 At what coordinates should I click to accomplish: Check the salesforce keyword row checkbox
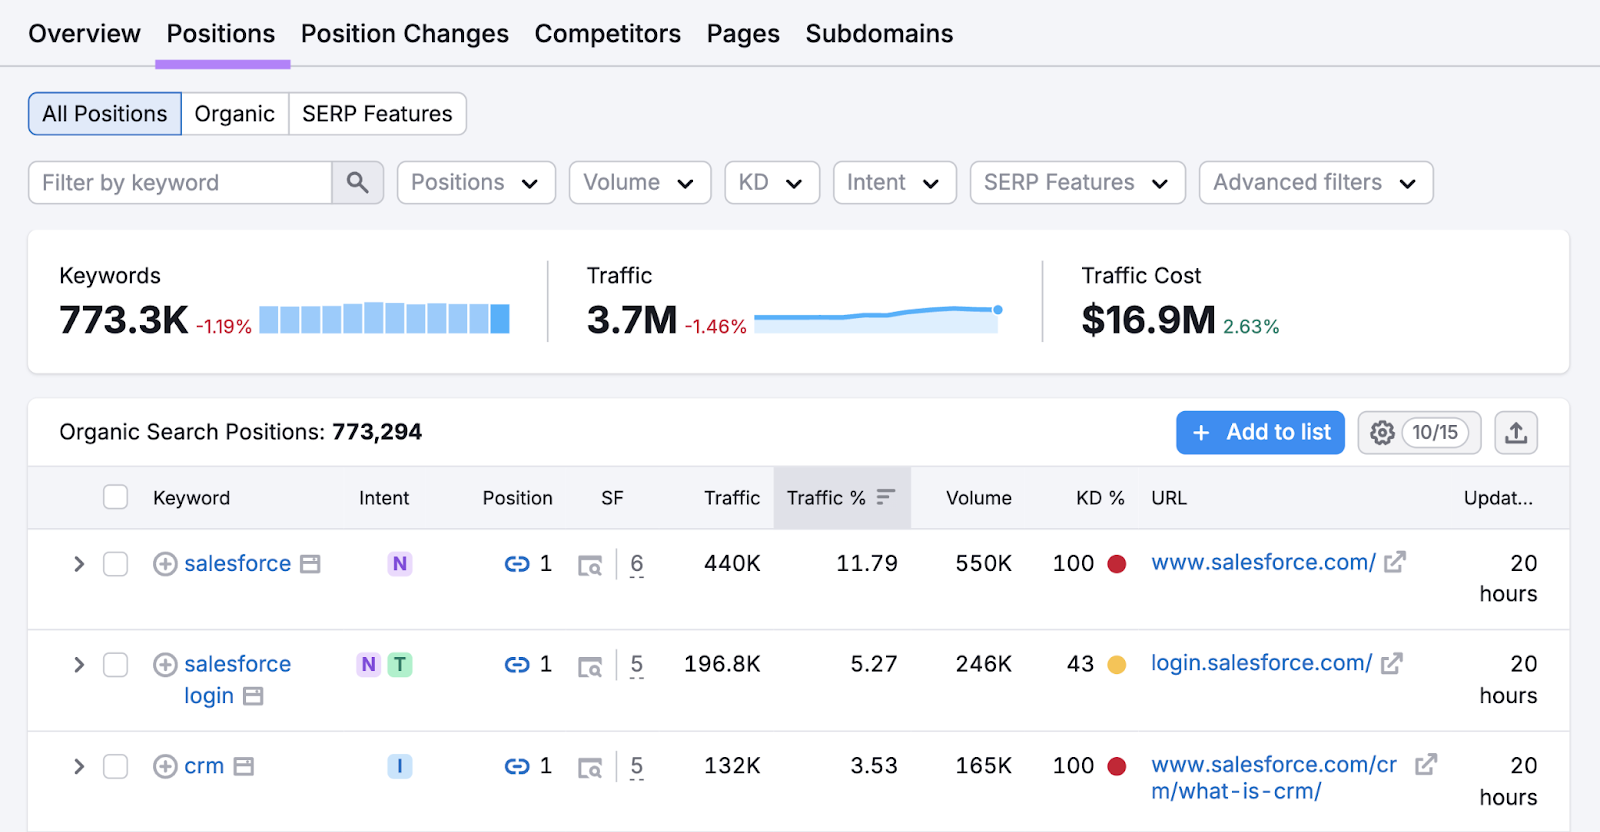point(116,564)
